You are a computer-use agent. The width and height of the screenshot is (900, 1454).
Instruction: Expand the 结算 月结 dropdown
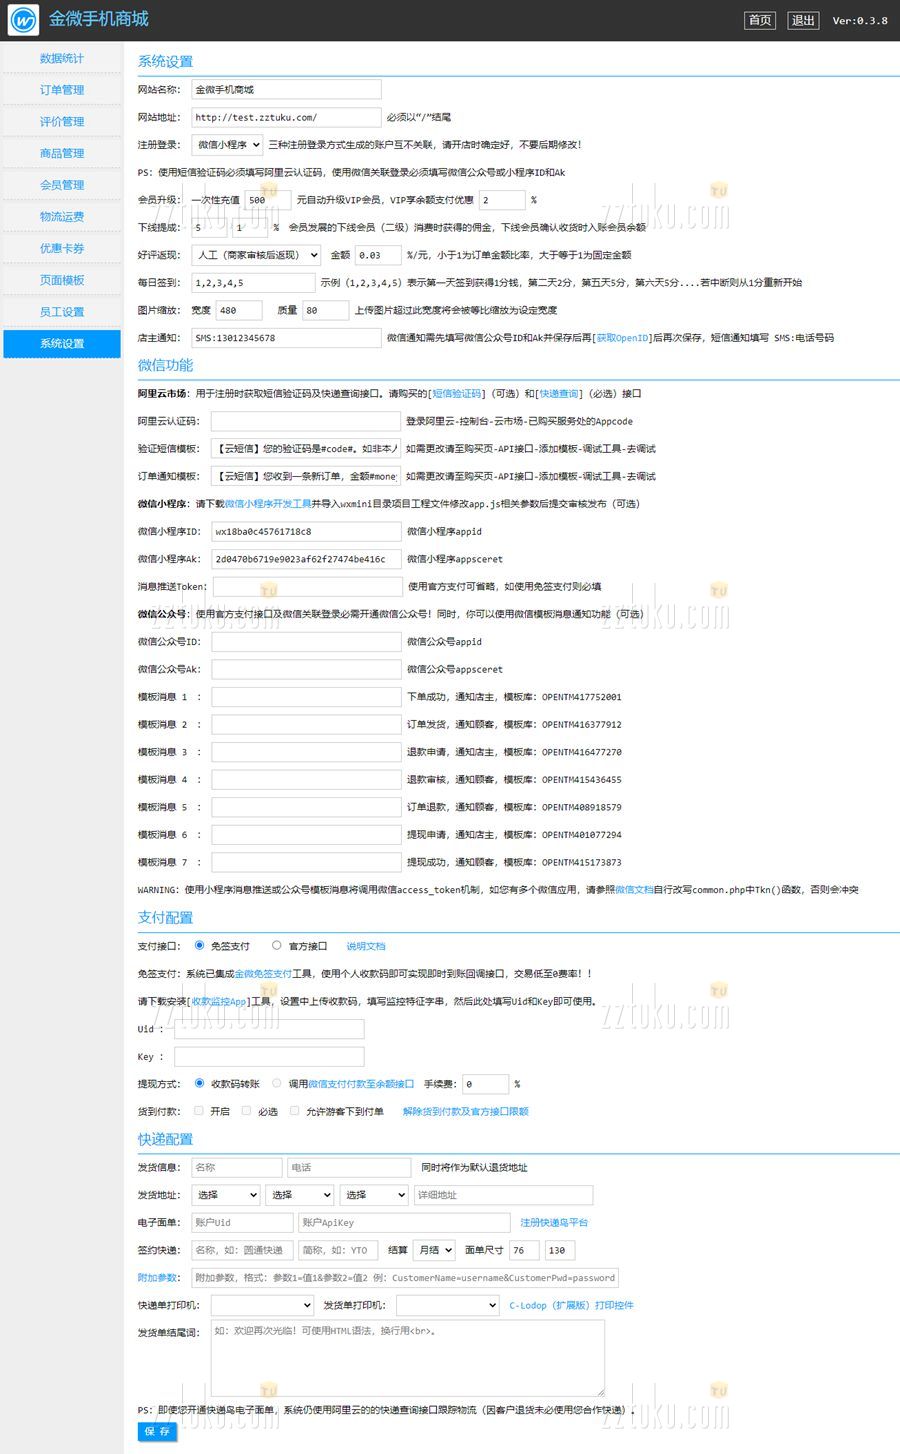[x=435, y=1250]
